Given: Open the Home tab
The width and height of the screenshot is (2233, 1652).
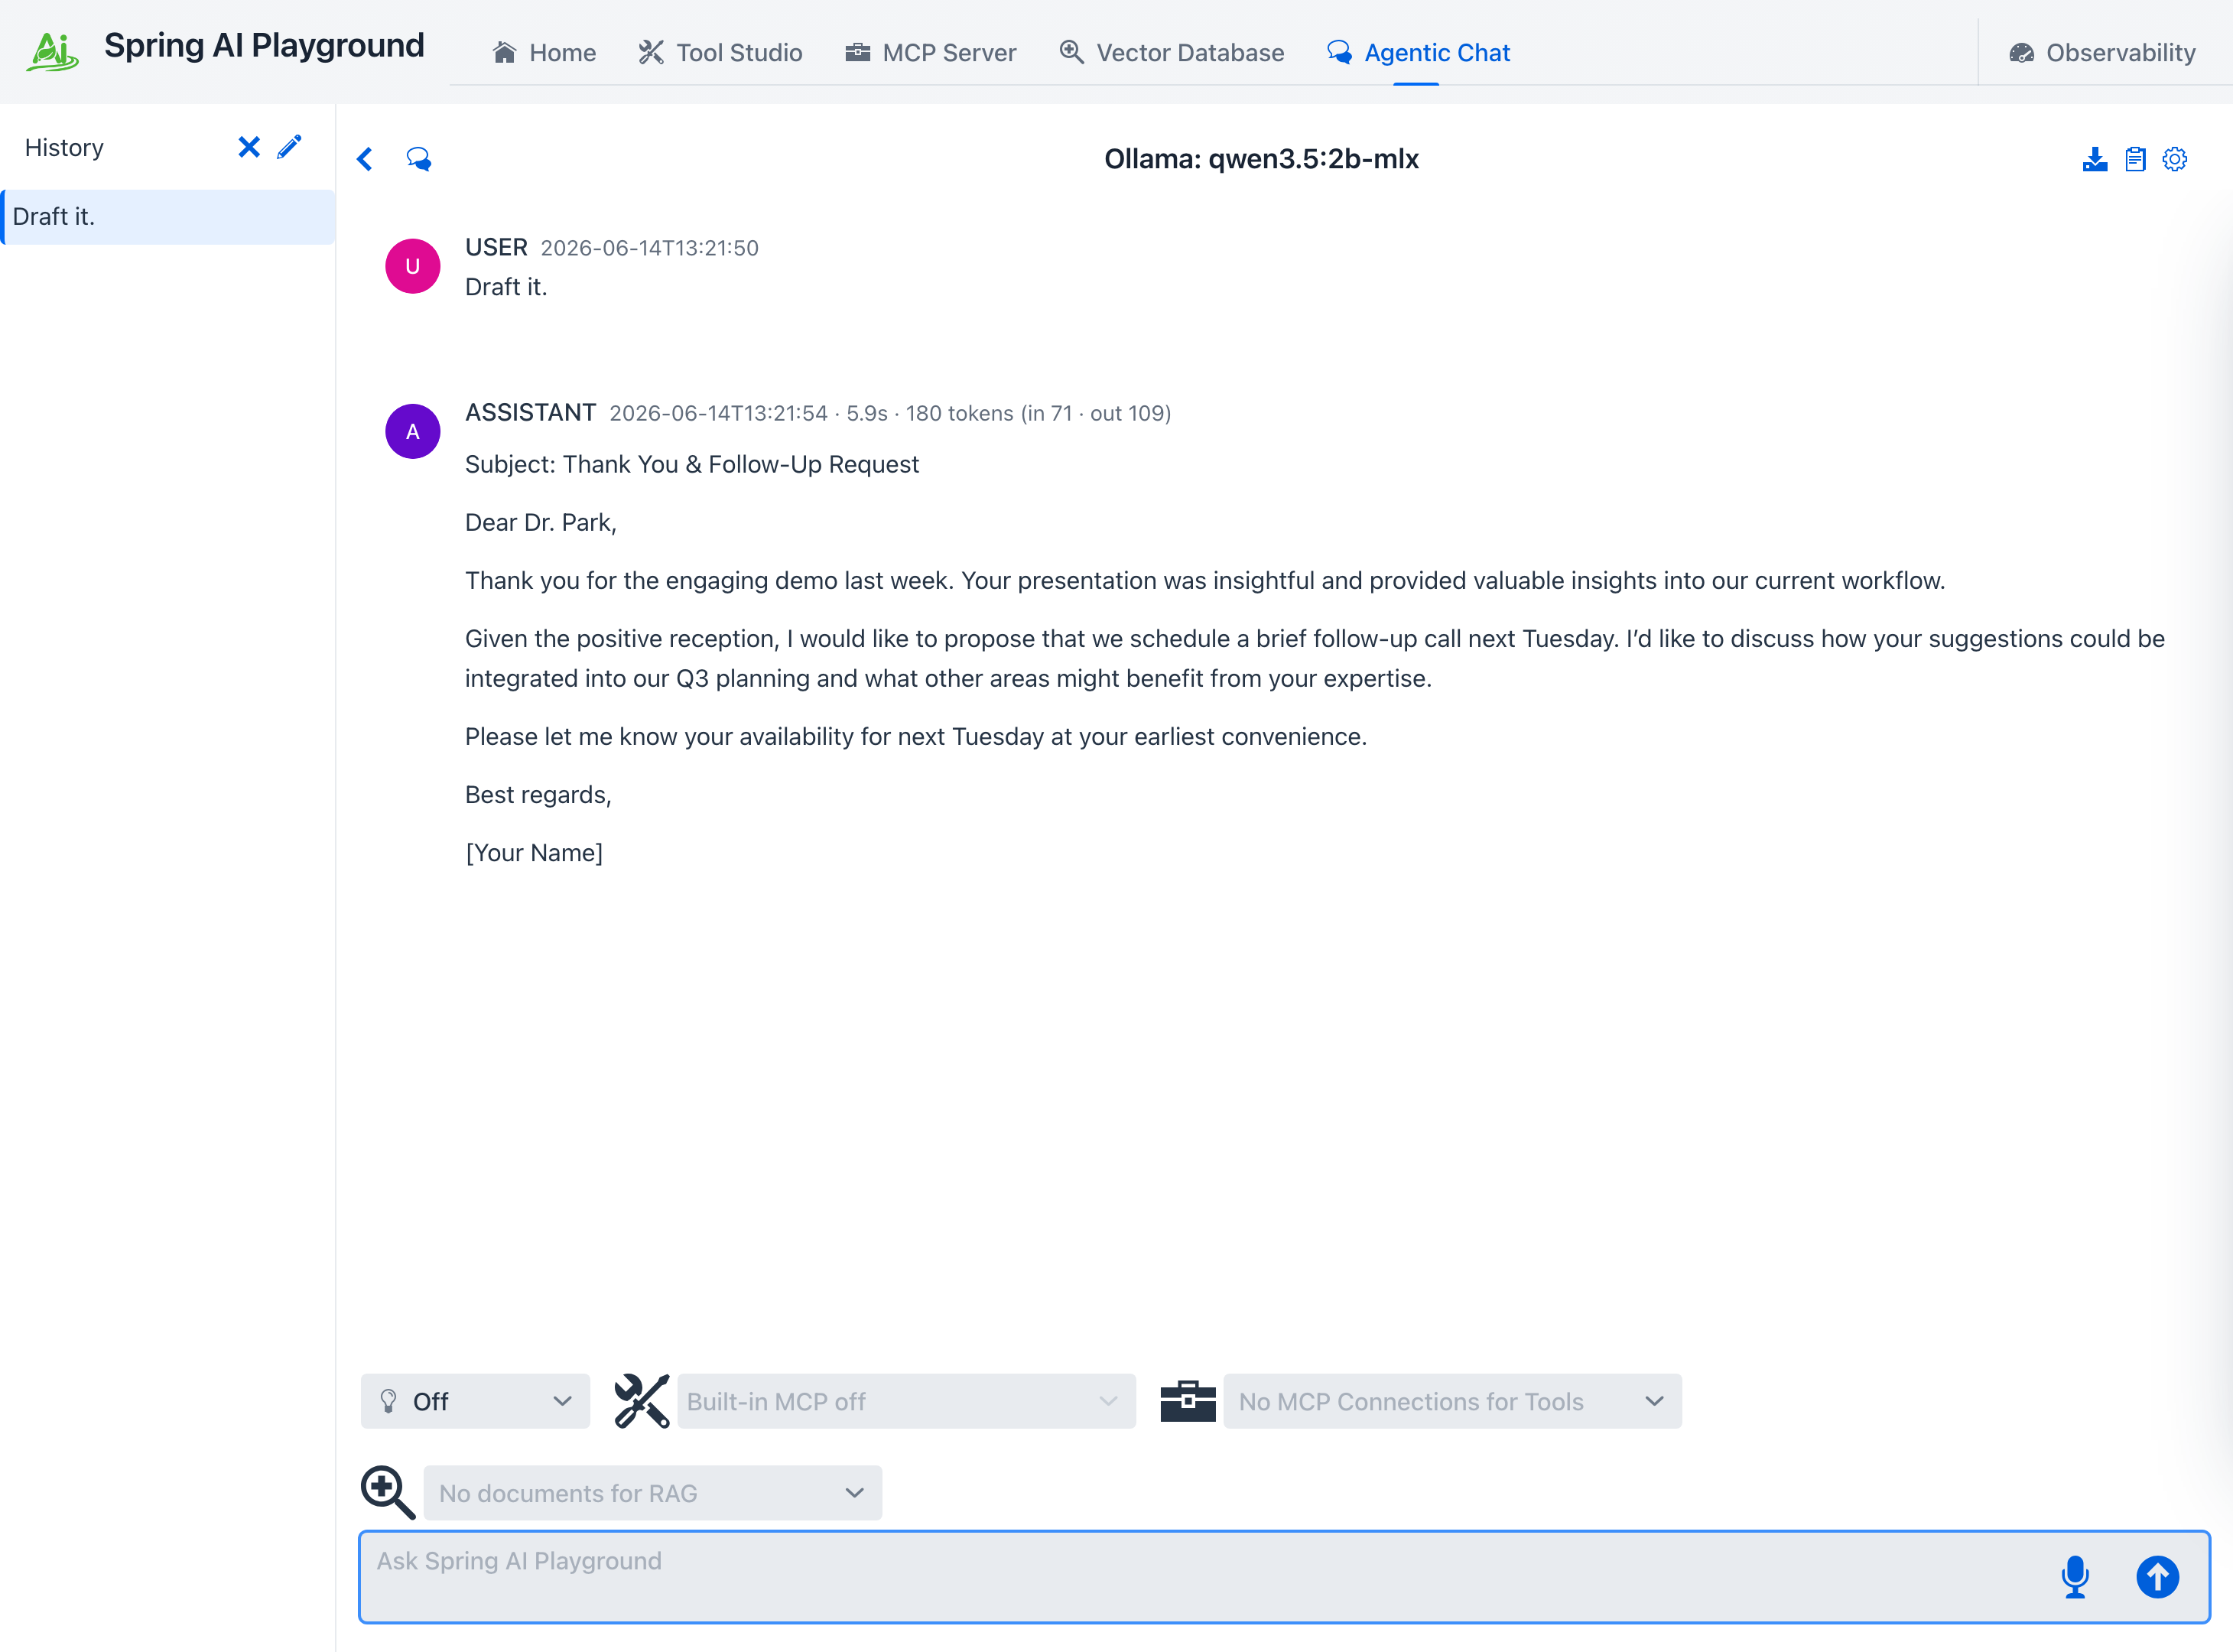Looking at the screenshot, I should coord(544,52).
